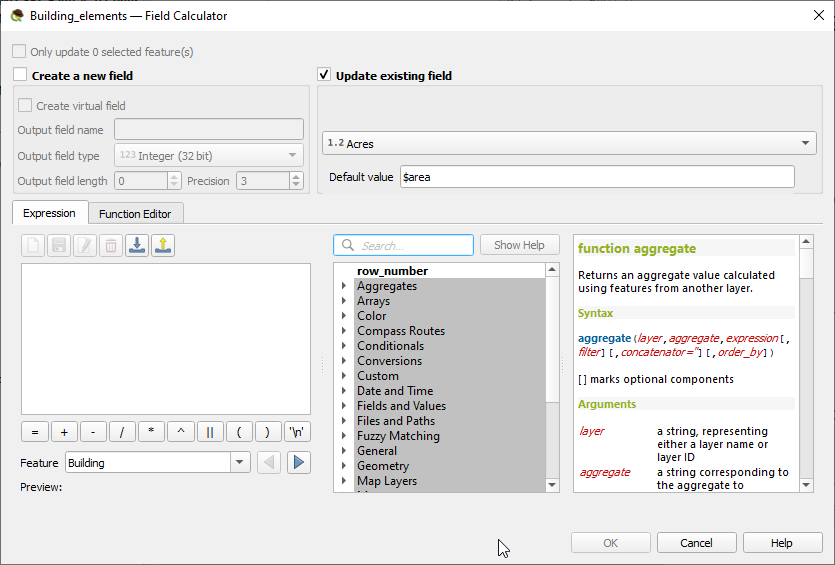
Task: Go to next feature arrow
Action: (299, 462)
